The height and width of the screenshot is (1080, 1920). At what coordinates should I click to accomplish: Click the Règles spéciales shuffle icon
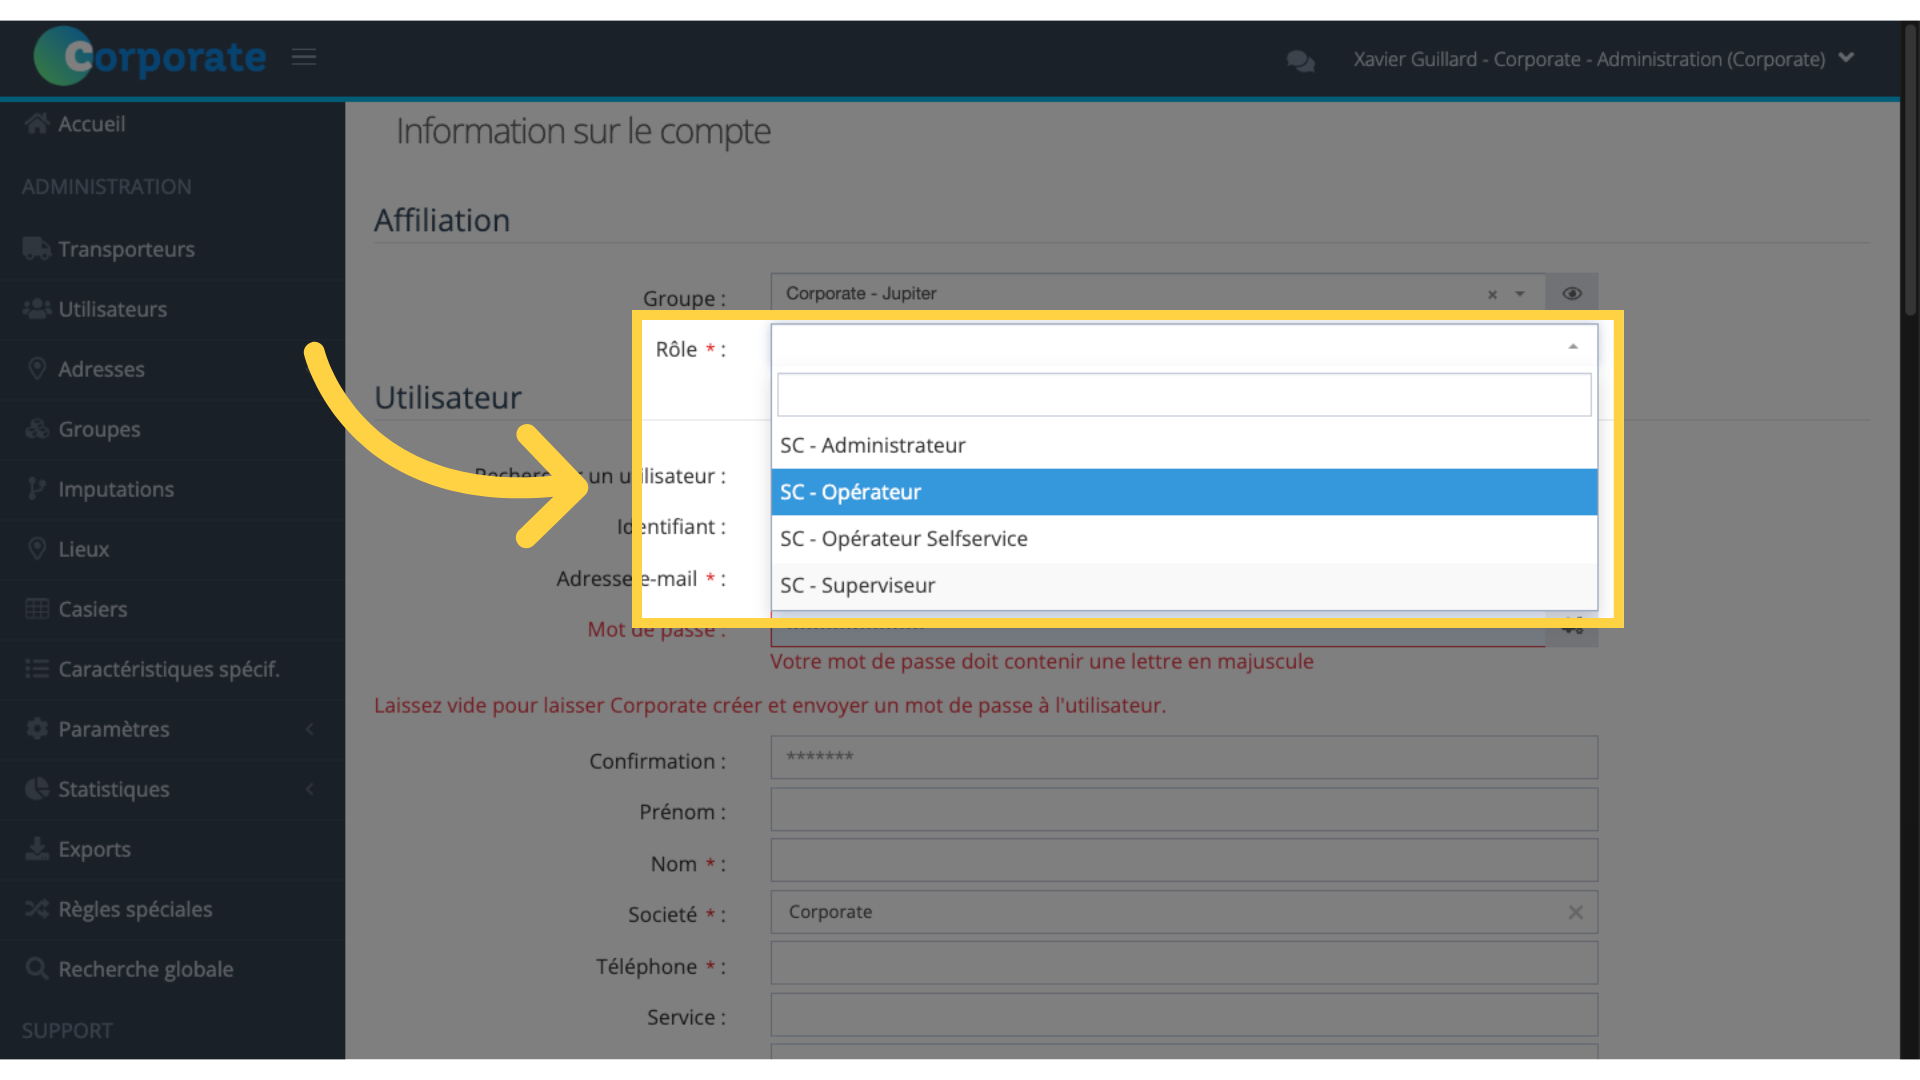pos(37,909)
